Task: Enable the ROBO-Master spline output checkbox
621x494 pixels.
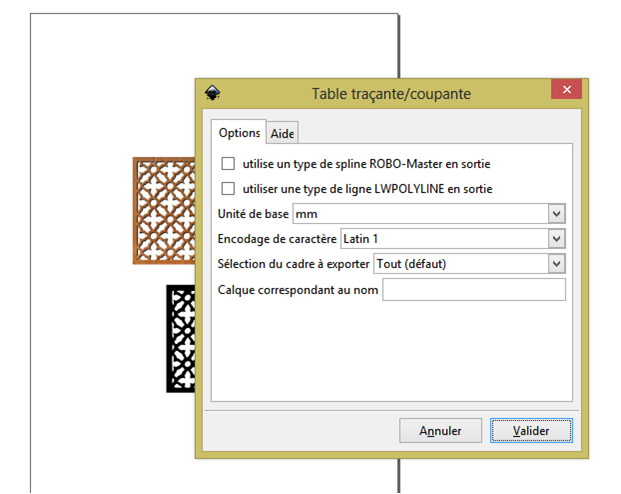Action: [228, 164]
